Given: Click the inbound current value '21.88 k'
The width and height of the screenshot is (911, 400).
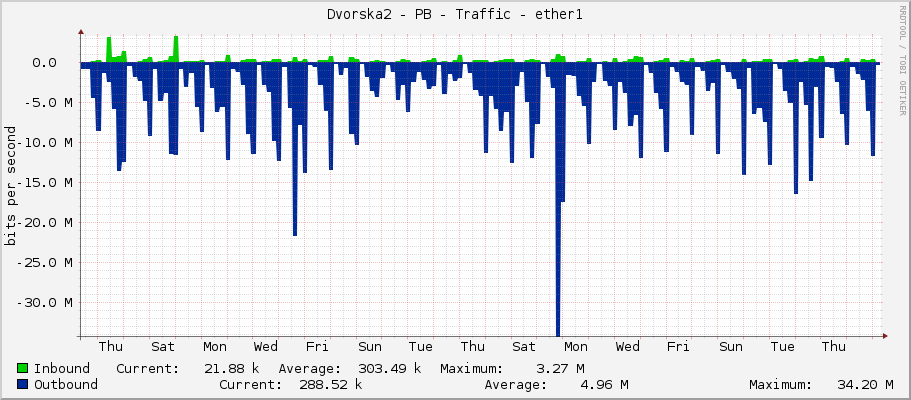Looking at the screenshot, I should [x=232, y=369].
